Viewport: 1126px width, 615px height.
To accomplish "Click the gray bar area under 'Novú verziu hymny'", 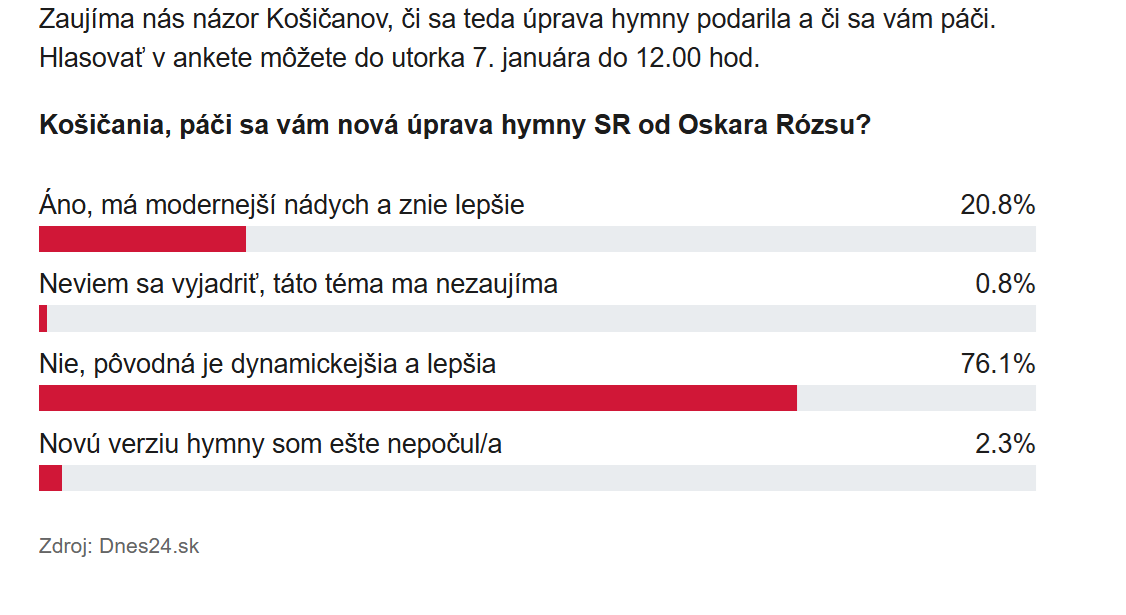I will tap(548, 478).
